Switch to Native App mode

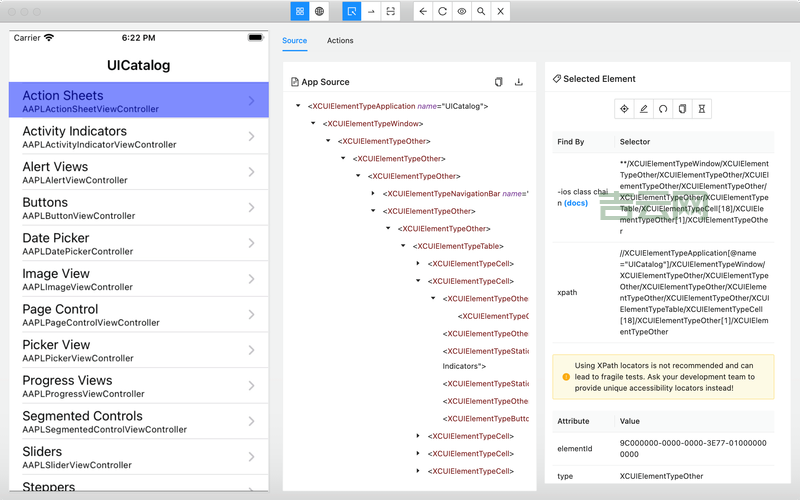coord(299,11)
